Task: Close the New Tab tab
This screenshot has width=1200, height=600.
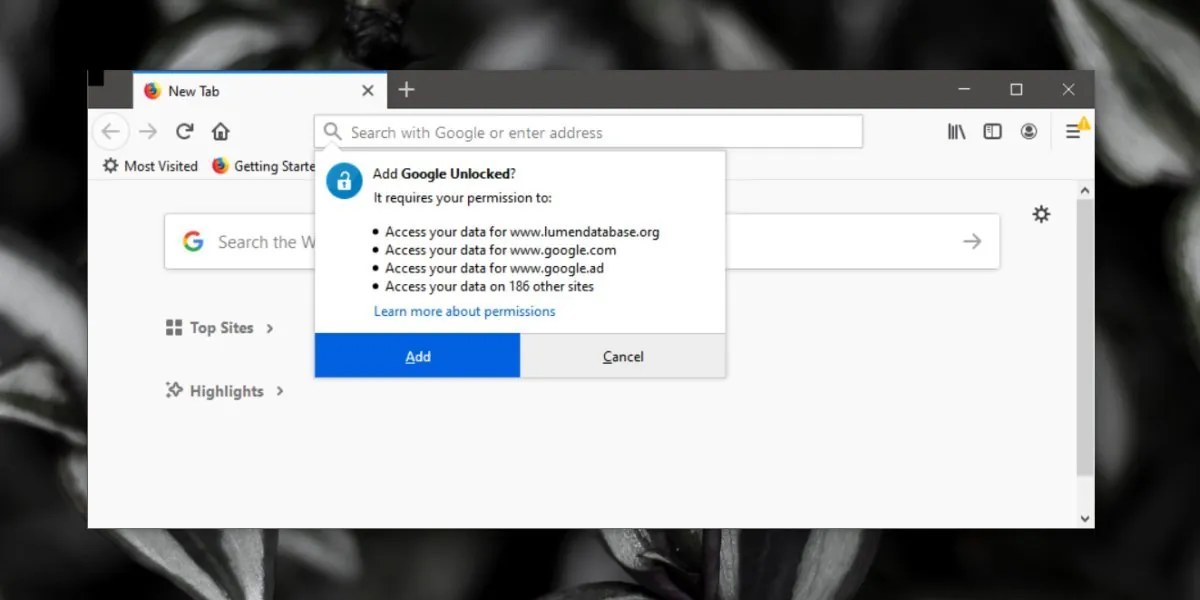Action: [367, 90]
